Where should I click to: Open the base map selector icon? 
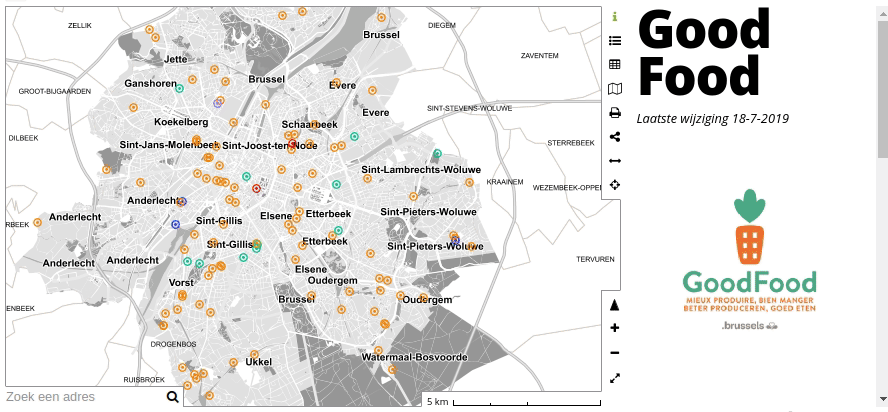click(x=615, y=89)
